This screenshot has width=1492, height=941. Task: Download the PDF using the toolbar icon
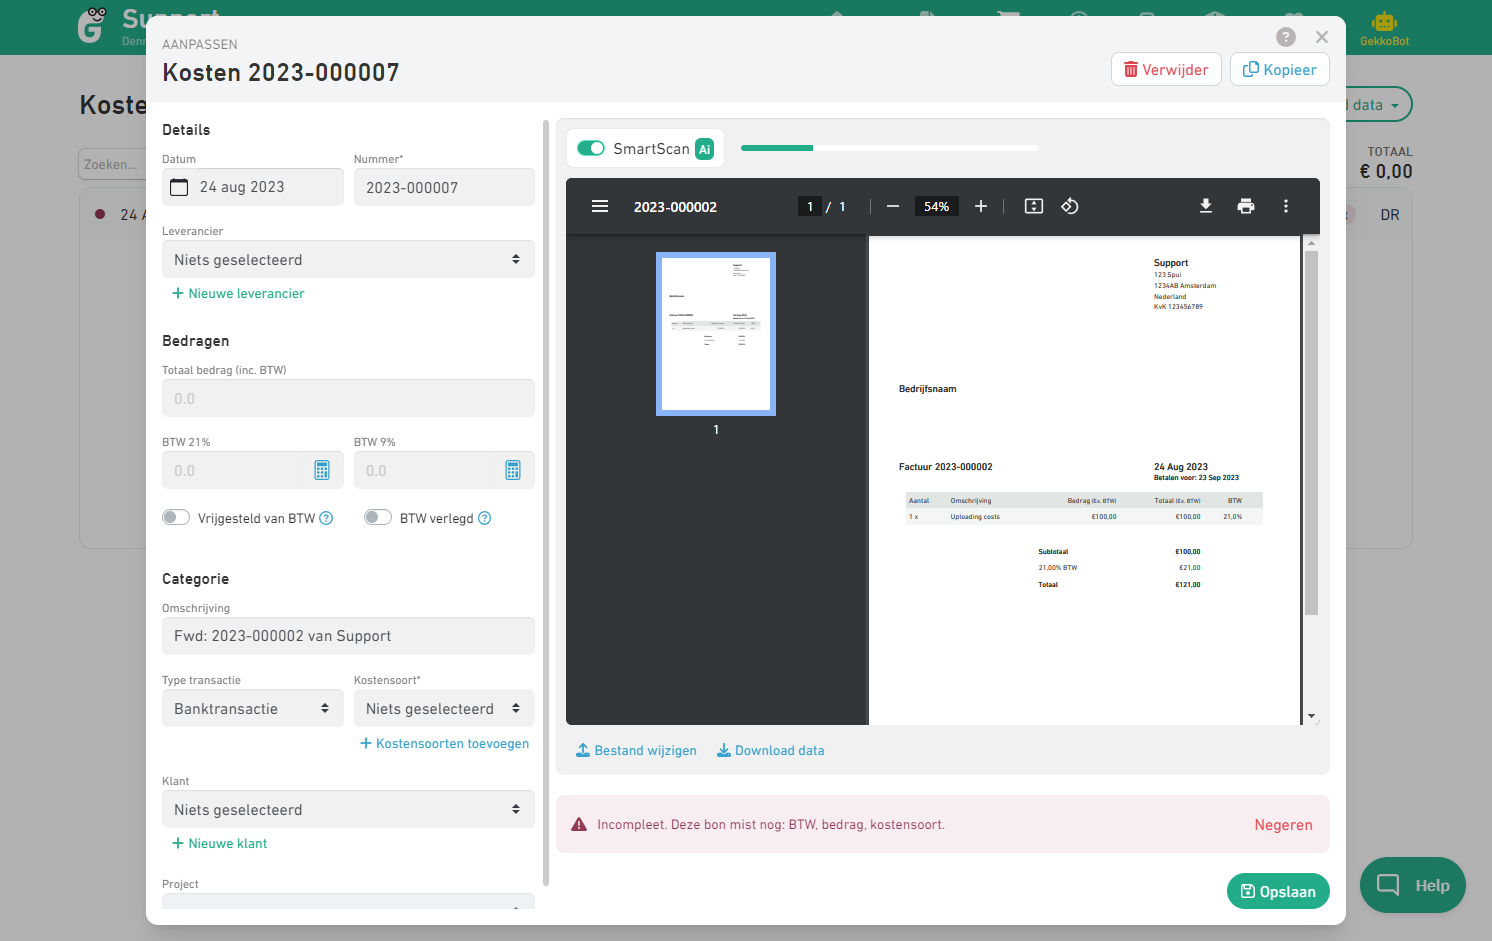[1206, 206]
